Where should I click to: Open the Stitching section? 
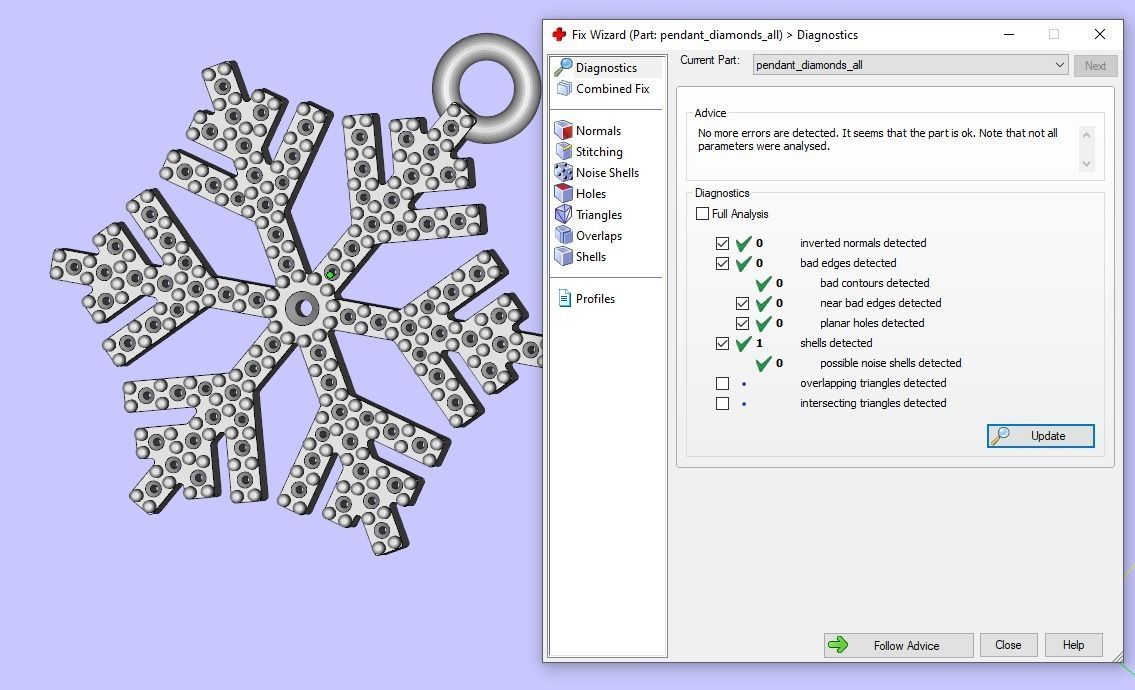(x=599, y=151)
